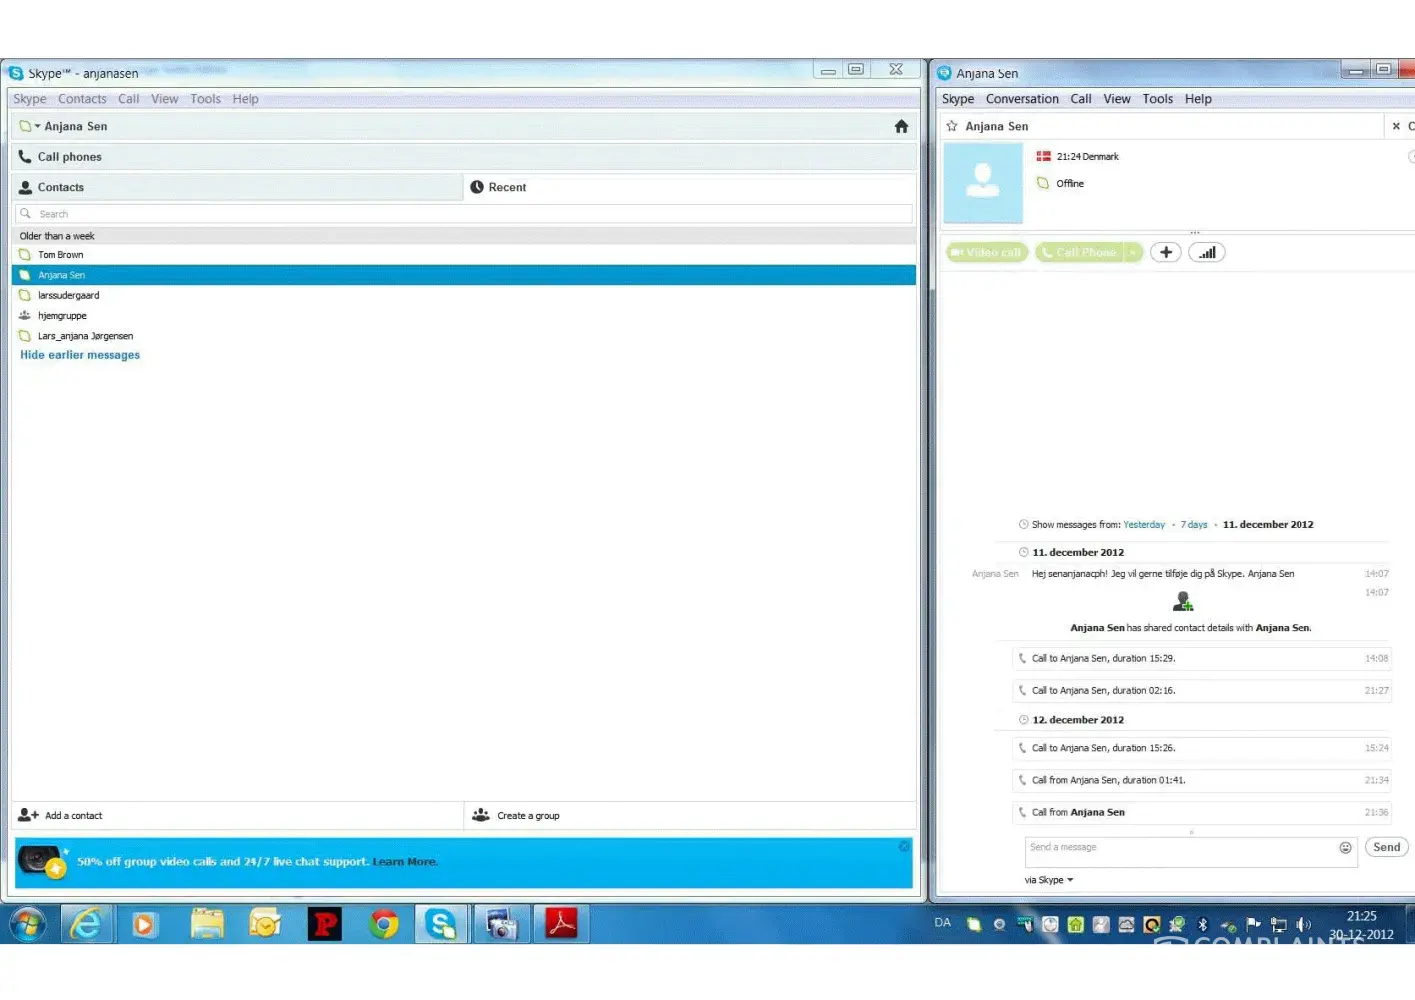1415x1000 pixels.
Task: Select contact Tom Brown
Action: point(464,255)
